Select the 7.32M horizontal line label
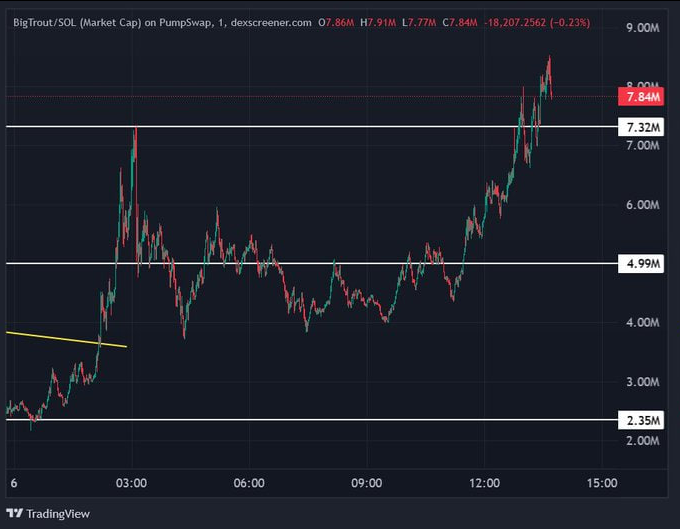The width and height of the screenshot is (680, 529). (x=641, y=127)
